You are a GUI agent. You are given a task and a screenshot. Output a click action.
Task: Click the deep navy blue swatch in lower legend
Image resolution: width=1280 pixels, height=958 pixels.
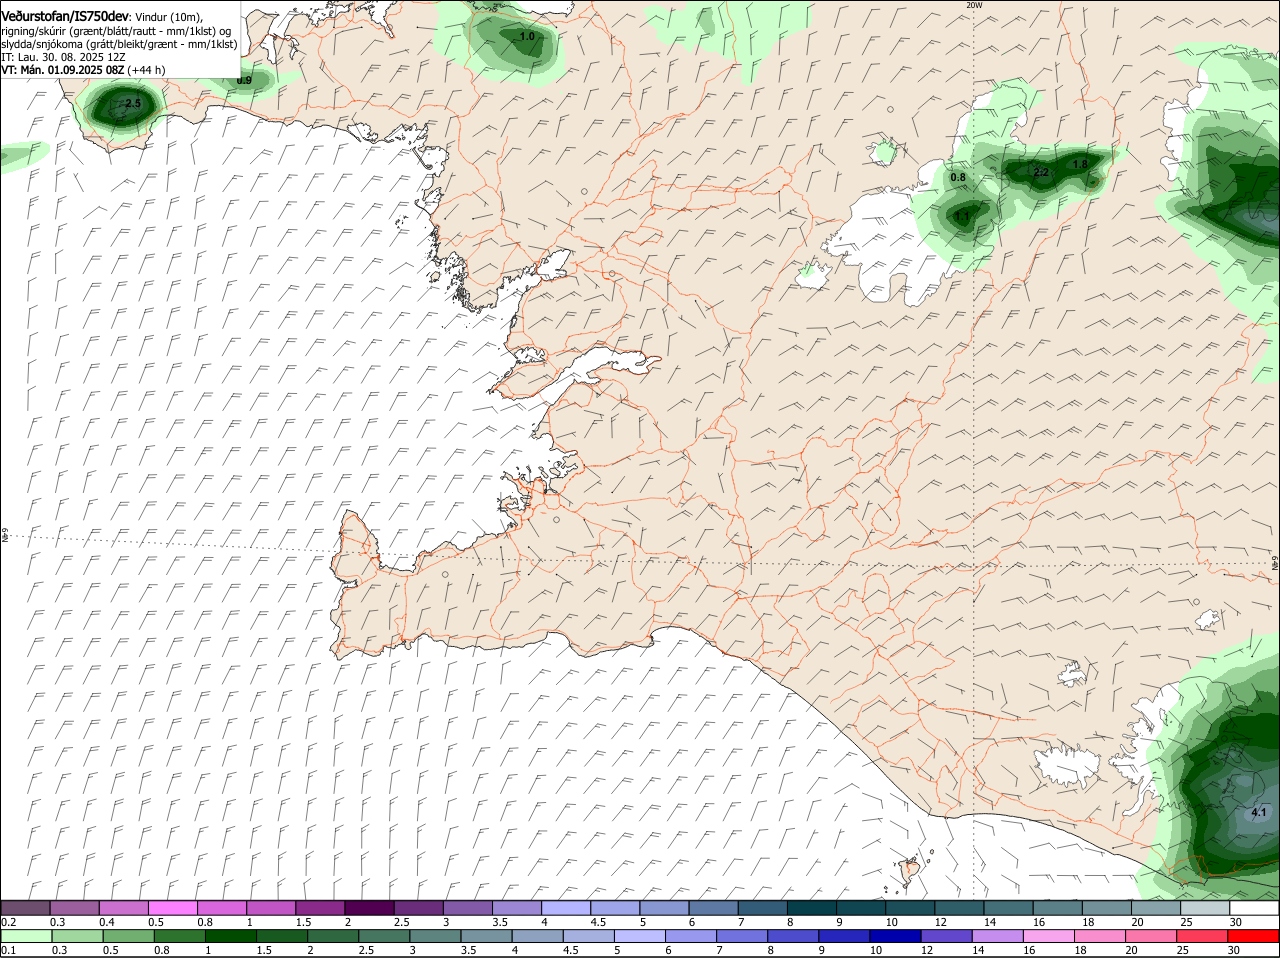(x=894, y=936)
